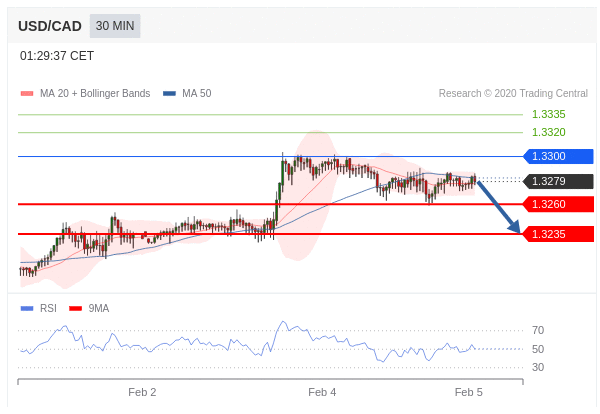Click the Research 2020 Trading Central credit
This screenshot has height=414, width=600.
click(513, 93)
